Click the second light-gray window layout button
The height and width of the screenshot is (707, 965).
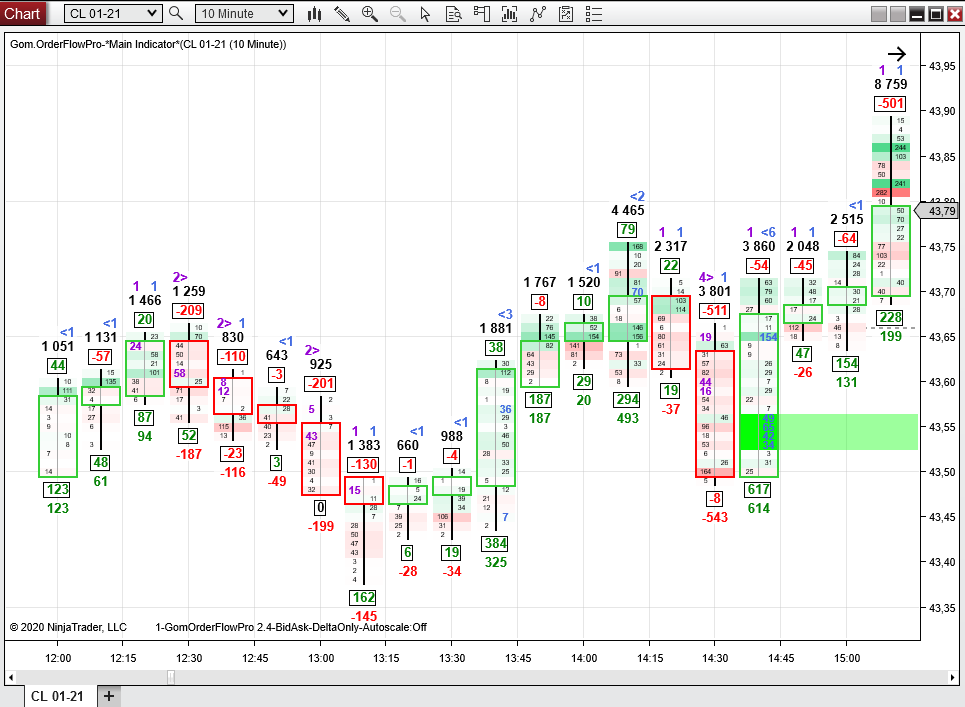898,14
